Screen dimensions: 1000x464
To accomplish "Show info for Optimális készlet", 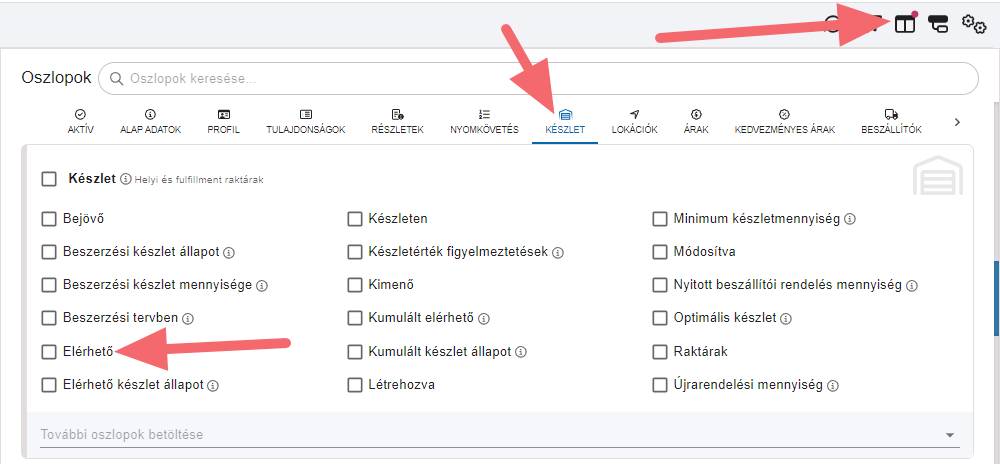I will click(x=785, y=318).
